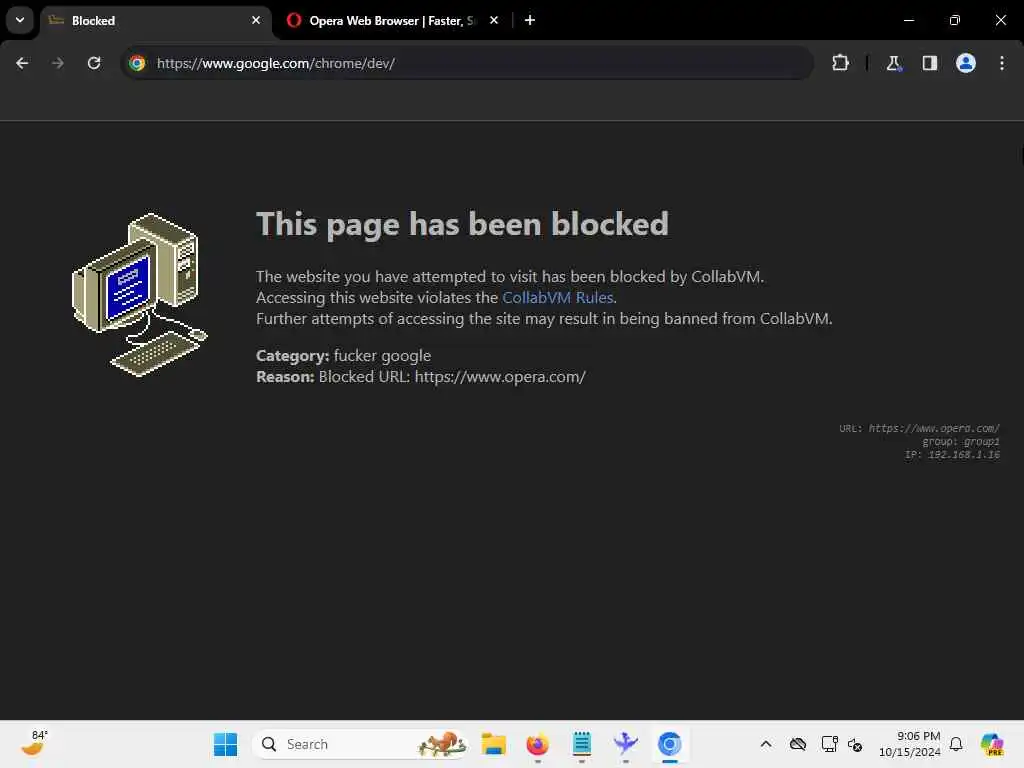Restore down the Chrome window
Screen dimensions: 1024x768
pyautogui.click(x=955, y=20)
